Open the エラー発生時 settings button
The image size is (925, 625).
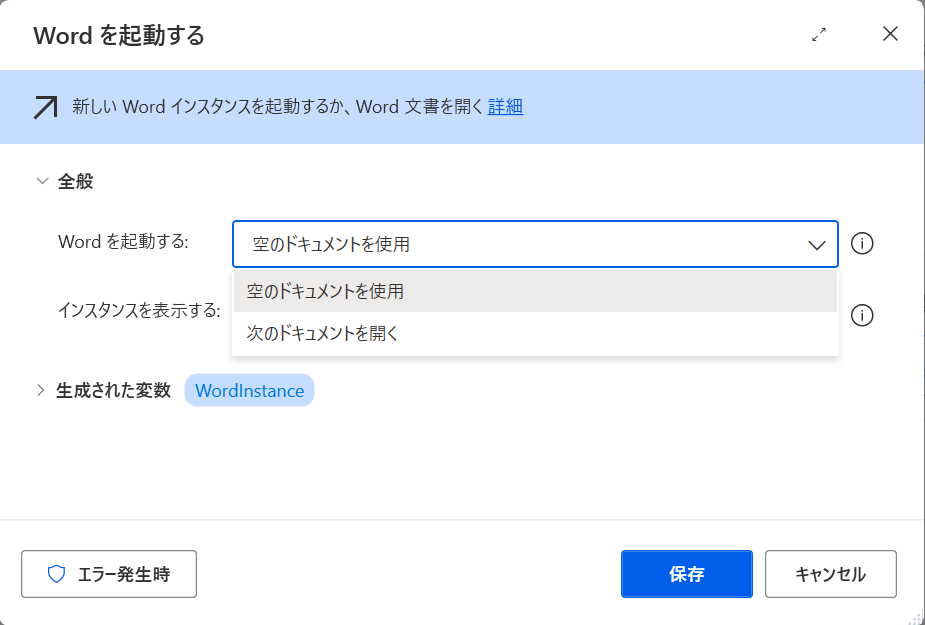click(109, 574)
